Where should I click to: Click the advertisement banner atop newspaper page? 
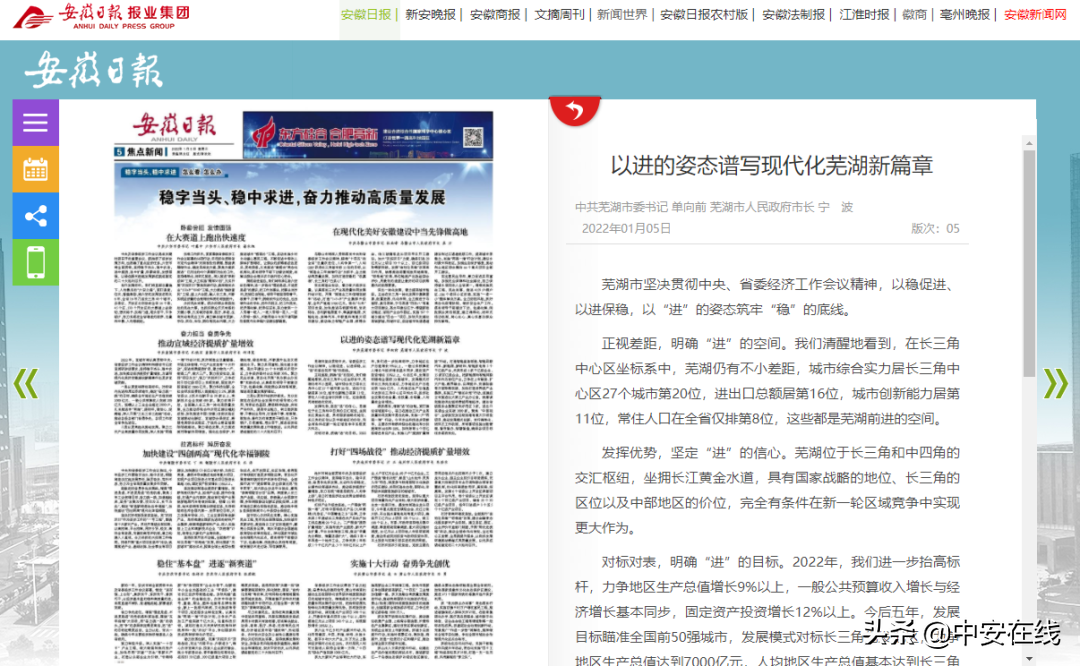tap(368, 135)
